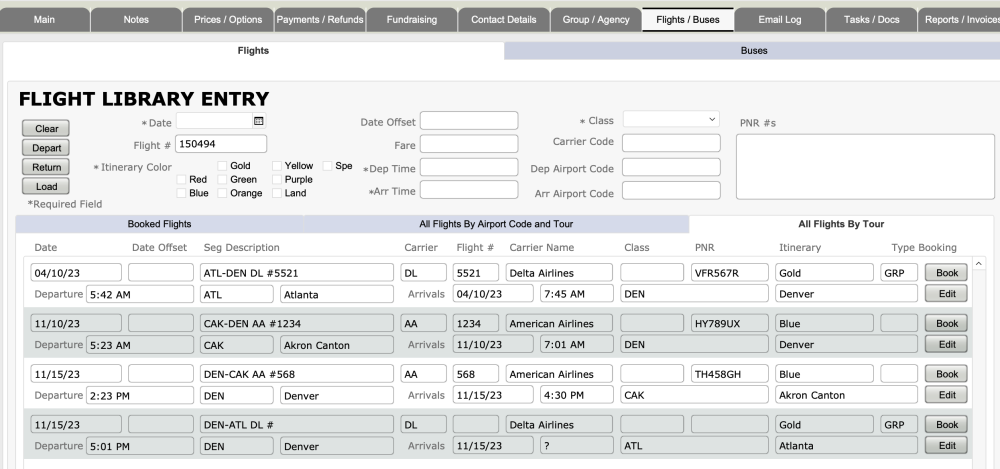
Task: Focus the Date input field
Action: (214, 121)
